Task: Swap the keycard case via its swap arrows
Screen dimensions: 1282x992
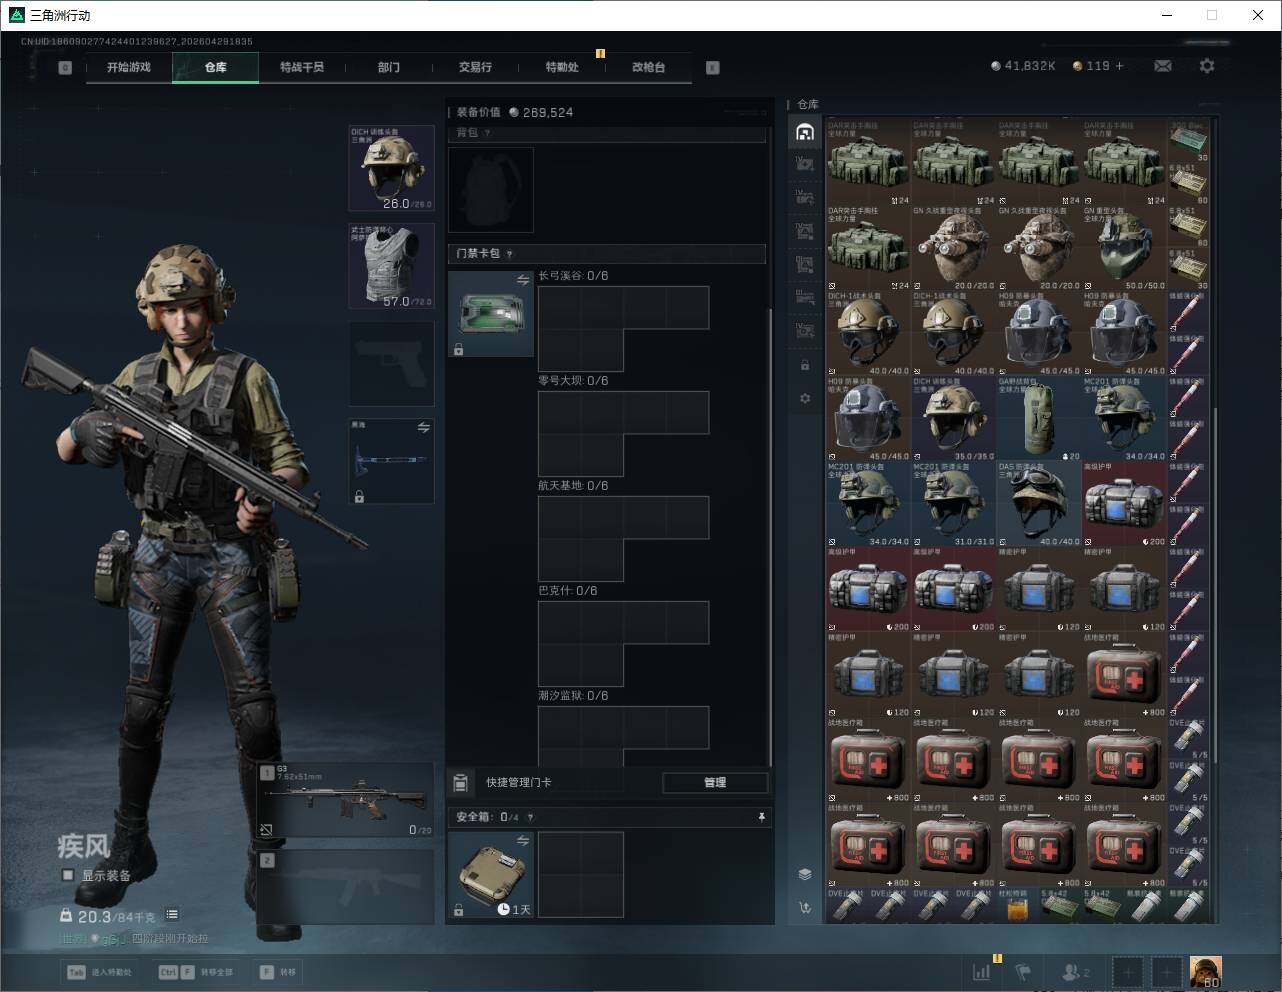Action: pyautogui.click(x=522, y=280)
